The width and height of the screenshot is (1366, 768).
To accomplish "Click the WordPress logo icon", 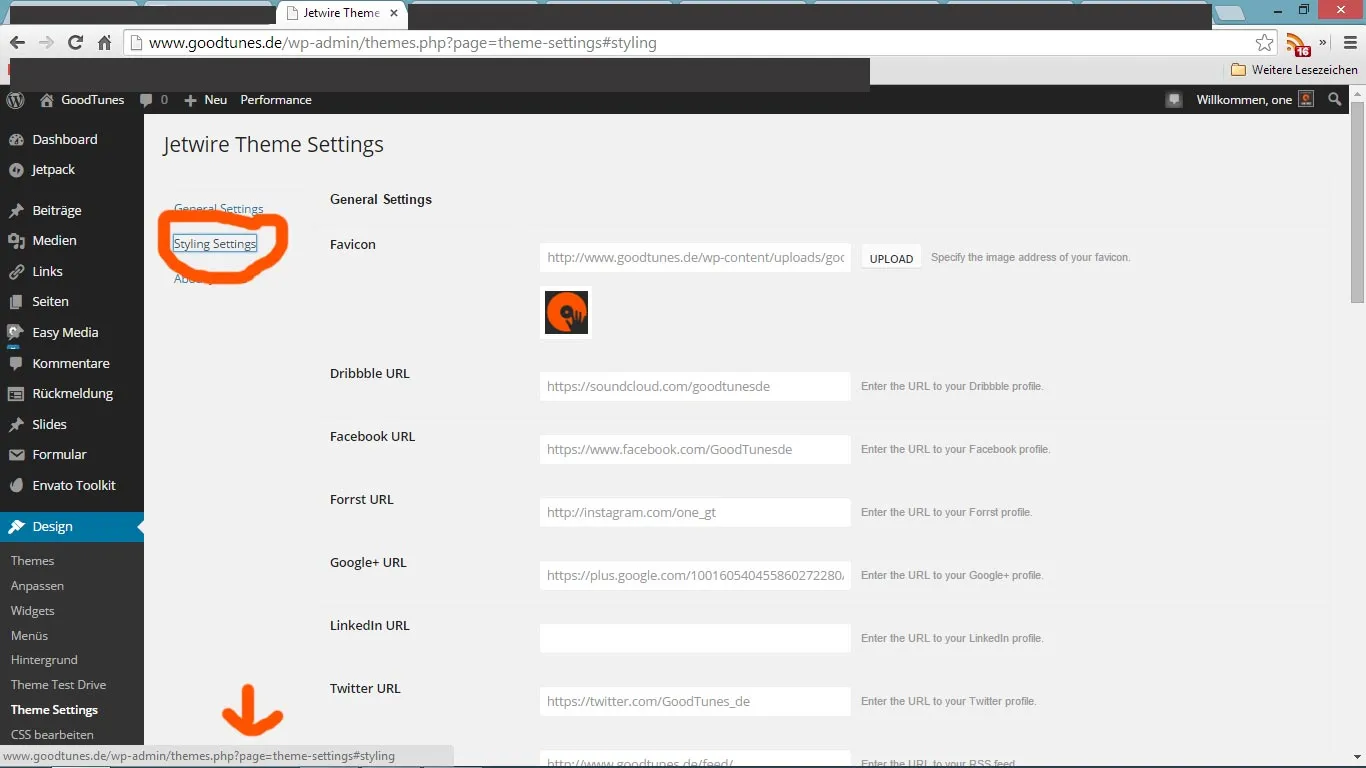I will (x=15, y=100).
